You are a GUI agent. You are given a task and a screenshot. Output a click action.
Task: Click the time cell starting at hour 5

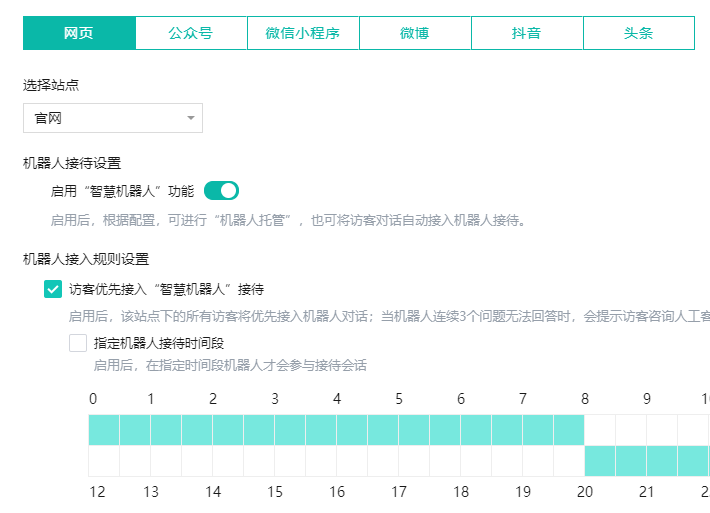pos(414,430)
